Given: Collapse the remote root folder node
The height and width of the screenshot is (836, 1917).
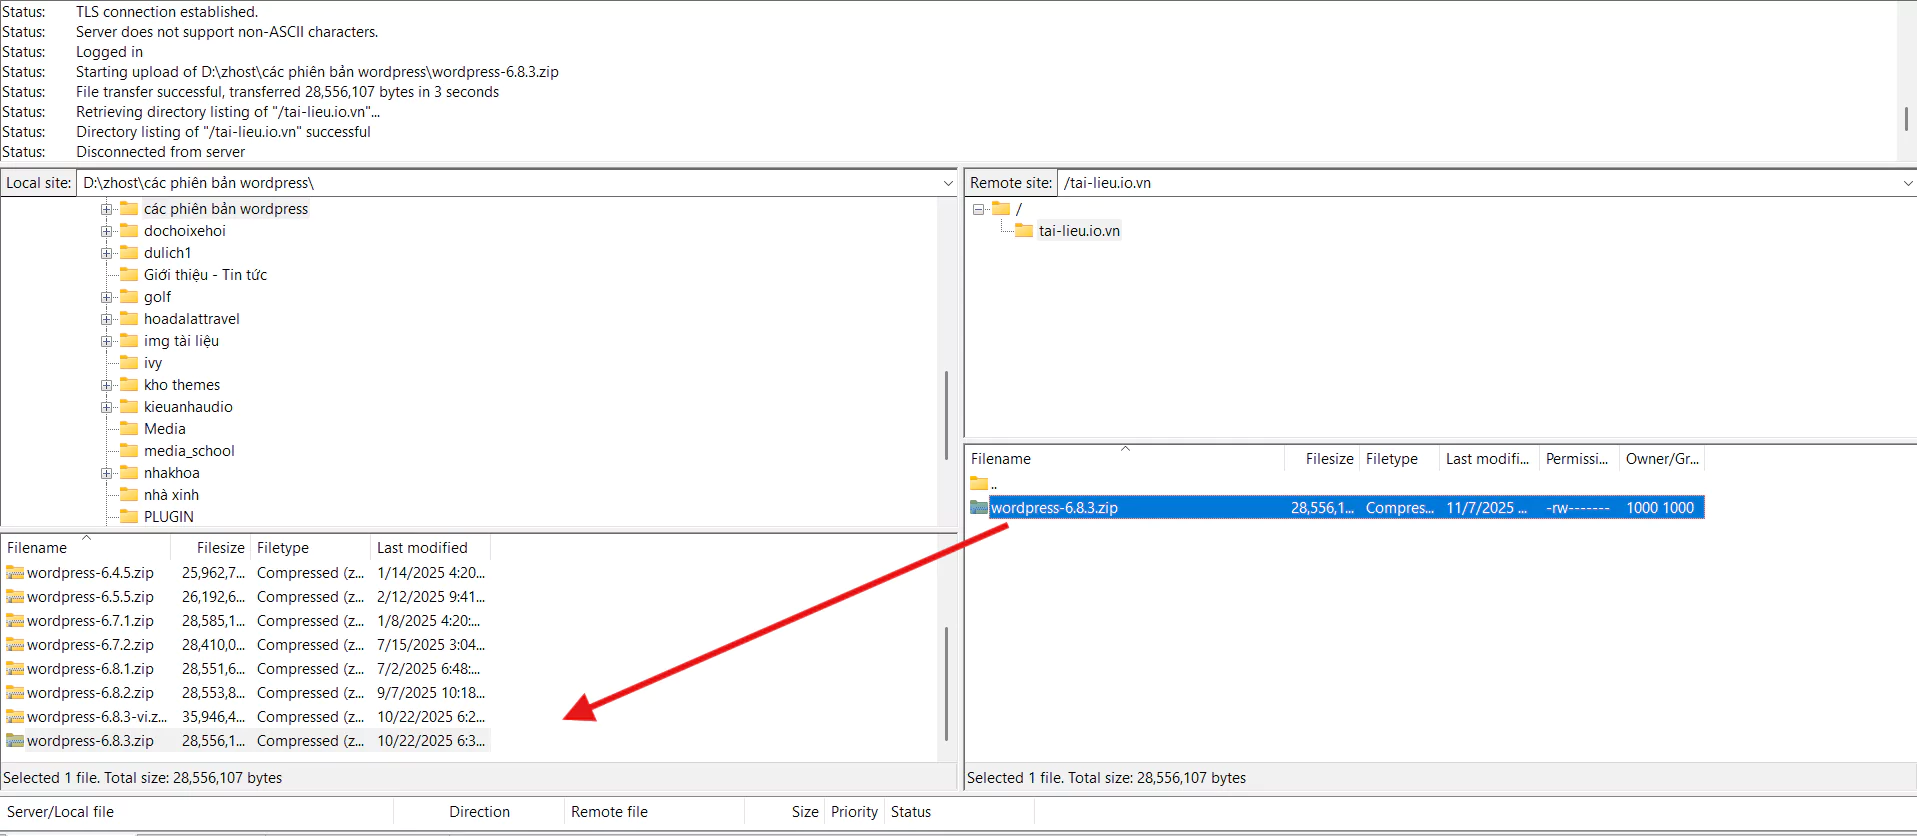Looking at the screenshot, I should [x=978, y=209].
